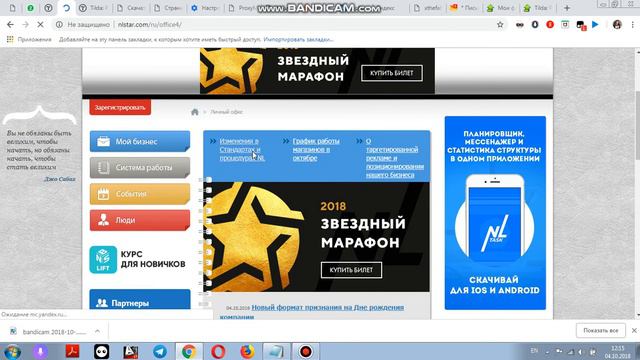
Task: Switch to the 'Настройки' tab with the gear icon
Action: (205, 8)
